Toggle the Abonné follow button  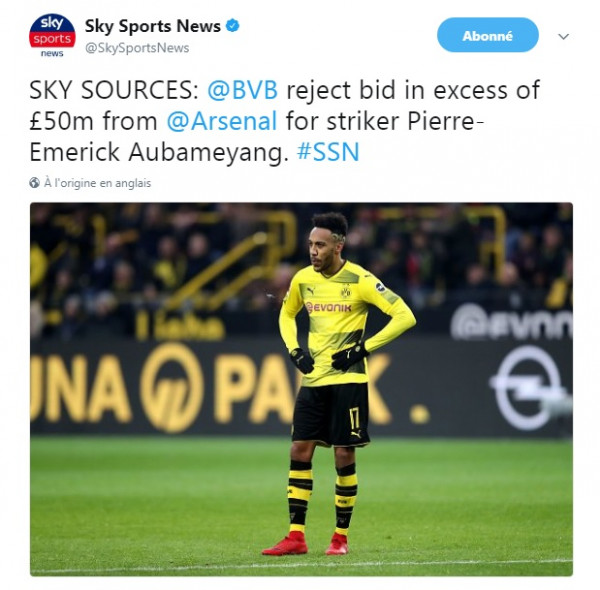[x=488, y=35]
